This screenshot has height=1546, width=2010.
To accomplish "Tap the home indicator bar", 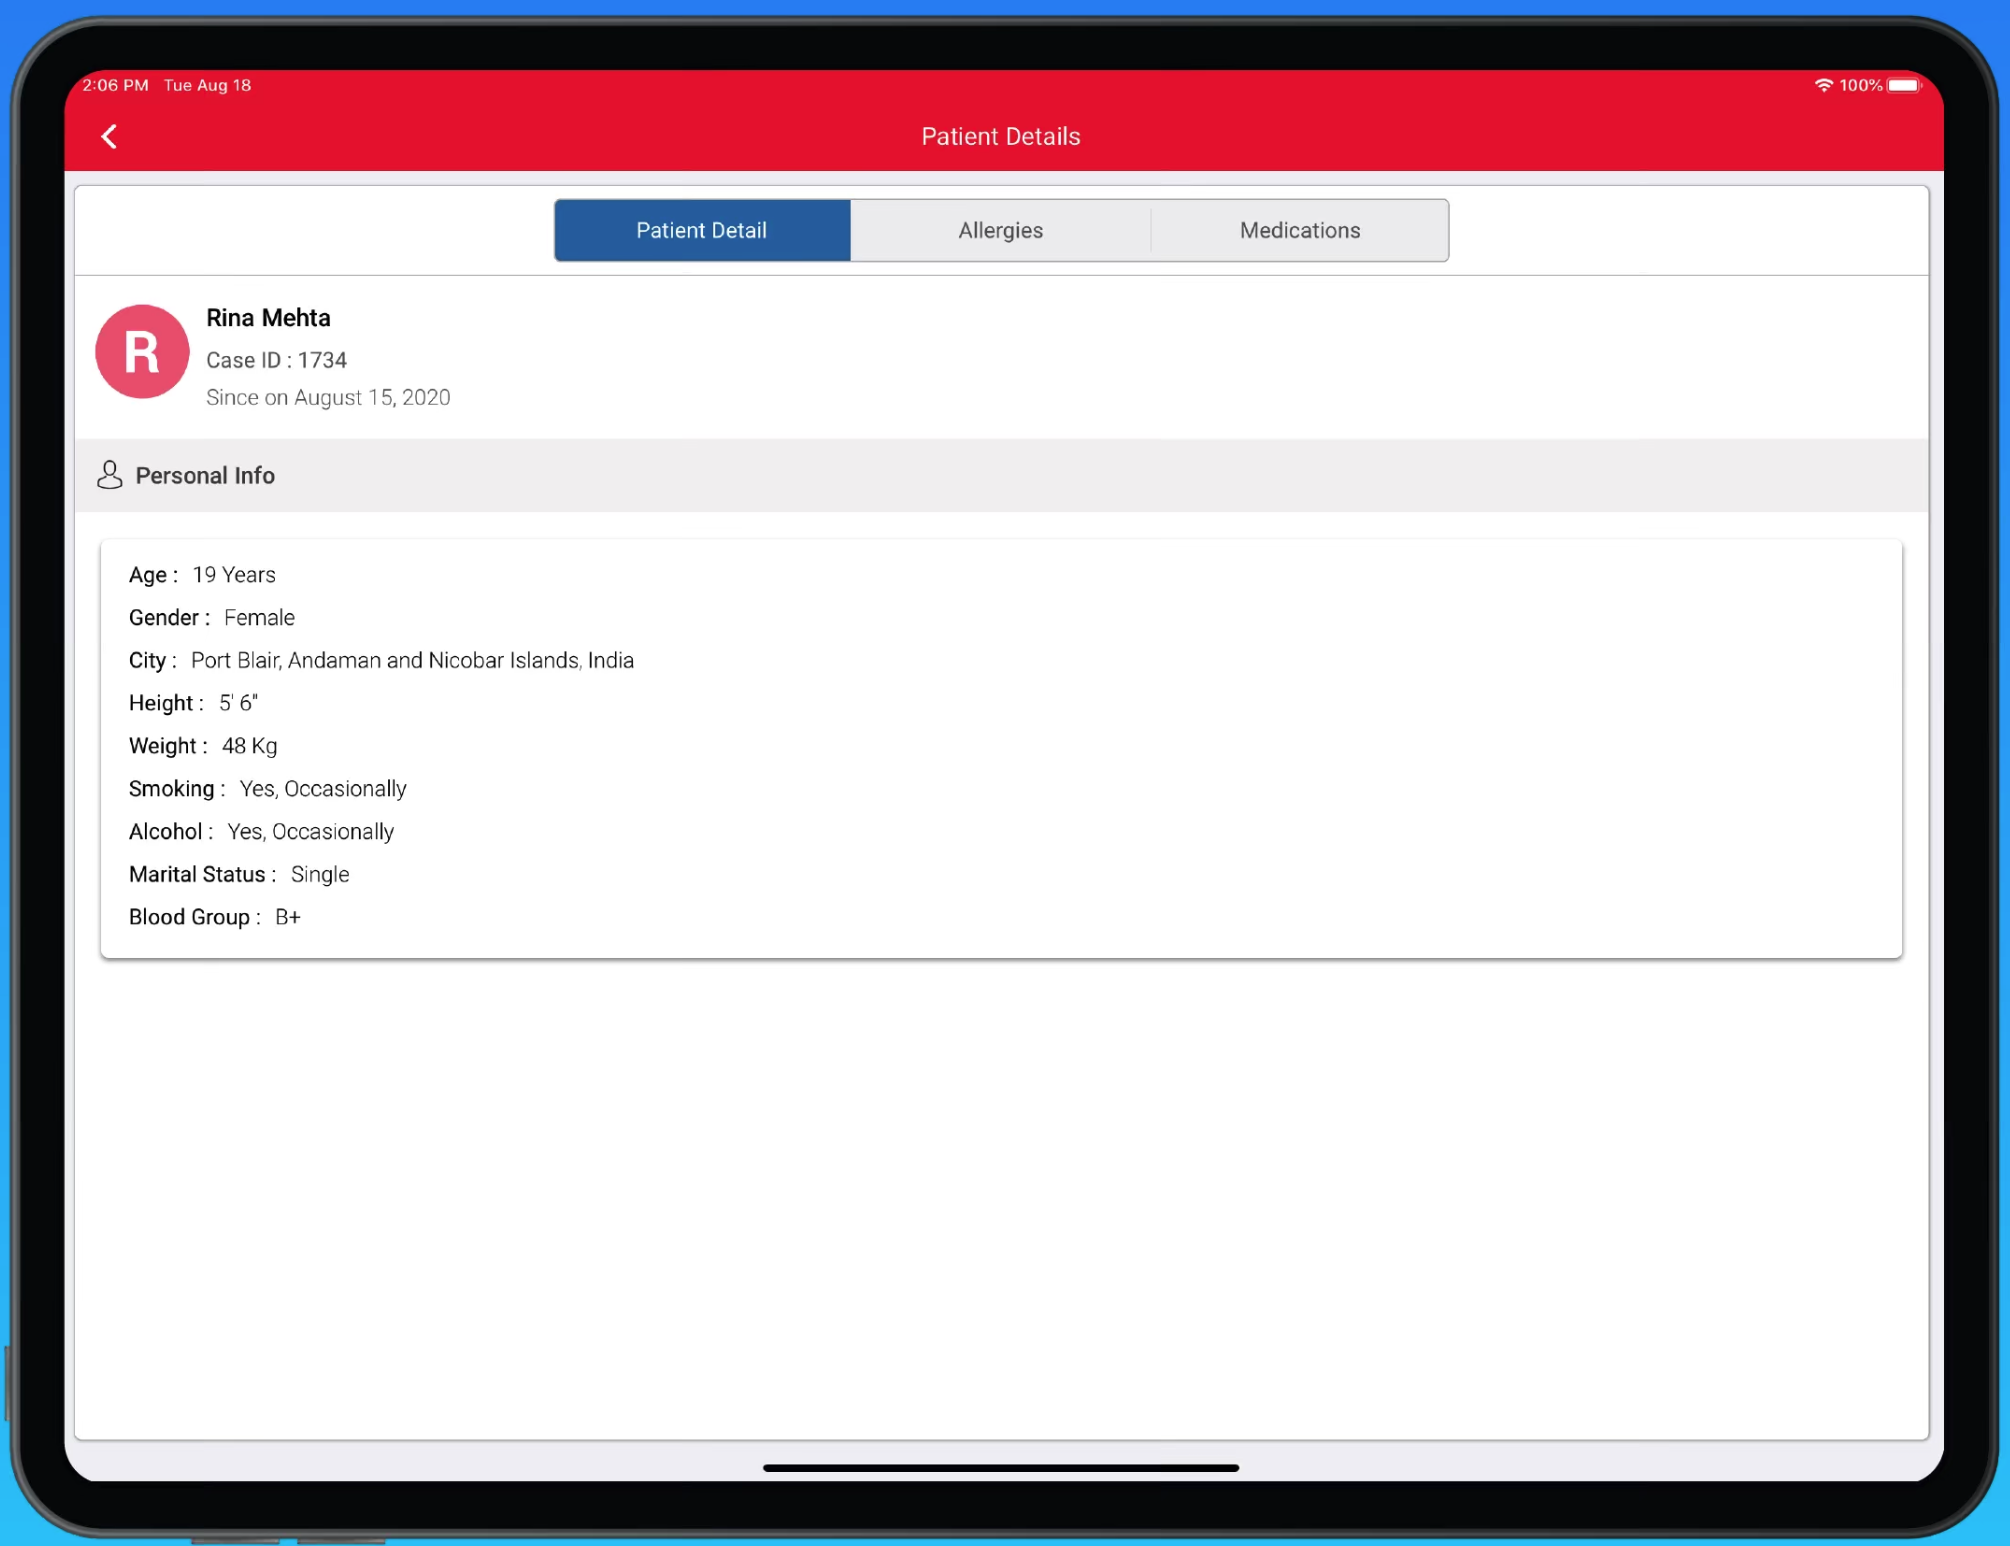I will click(x=1000, y=1468).
